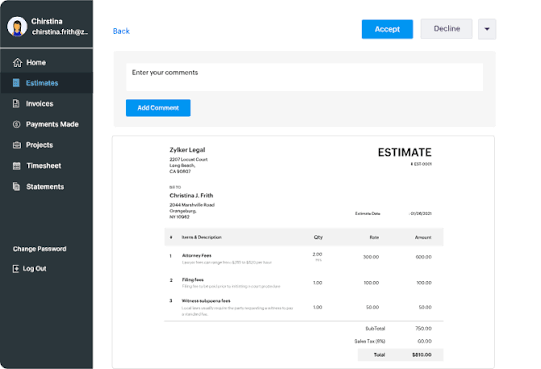The image size is (541, 369).
Task: Click the Payments Made dollar icon
Action: (x=16, y=124)
